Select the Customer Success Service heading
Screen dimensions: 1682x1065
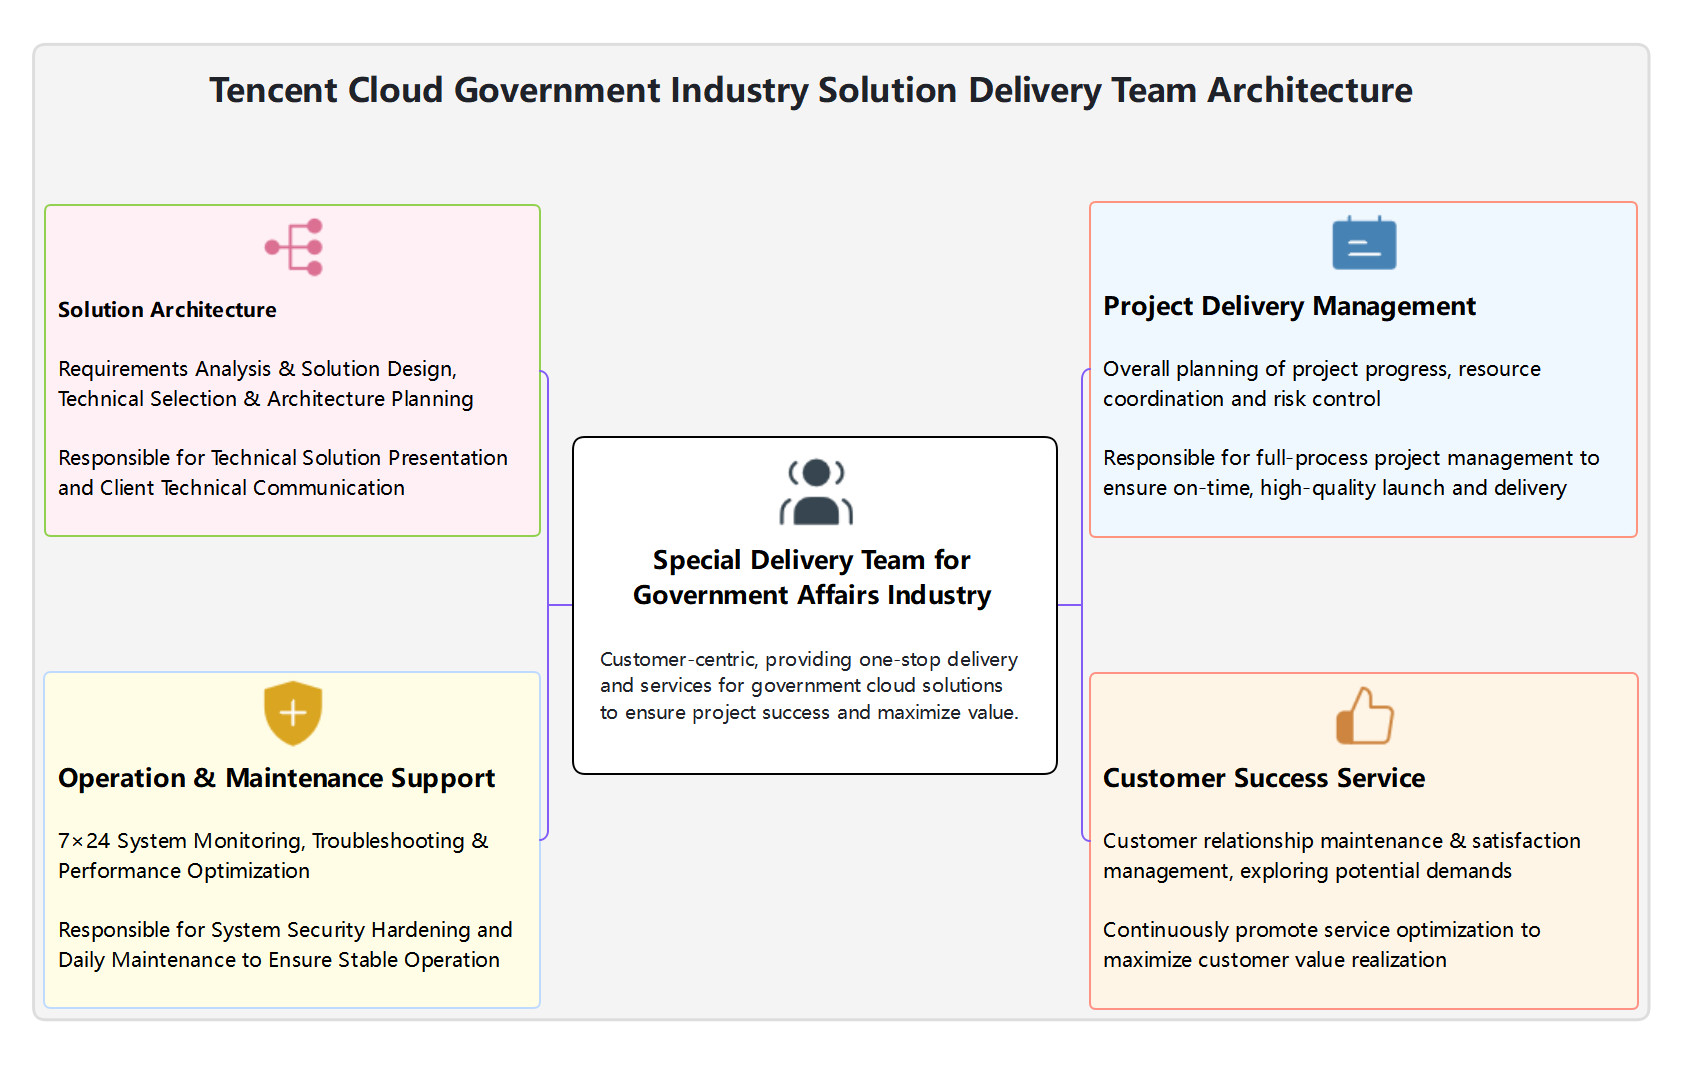click(1264, 778)
